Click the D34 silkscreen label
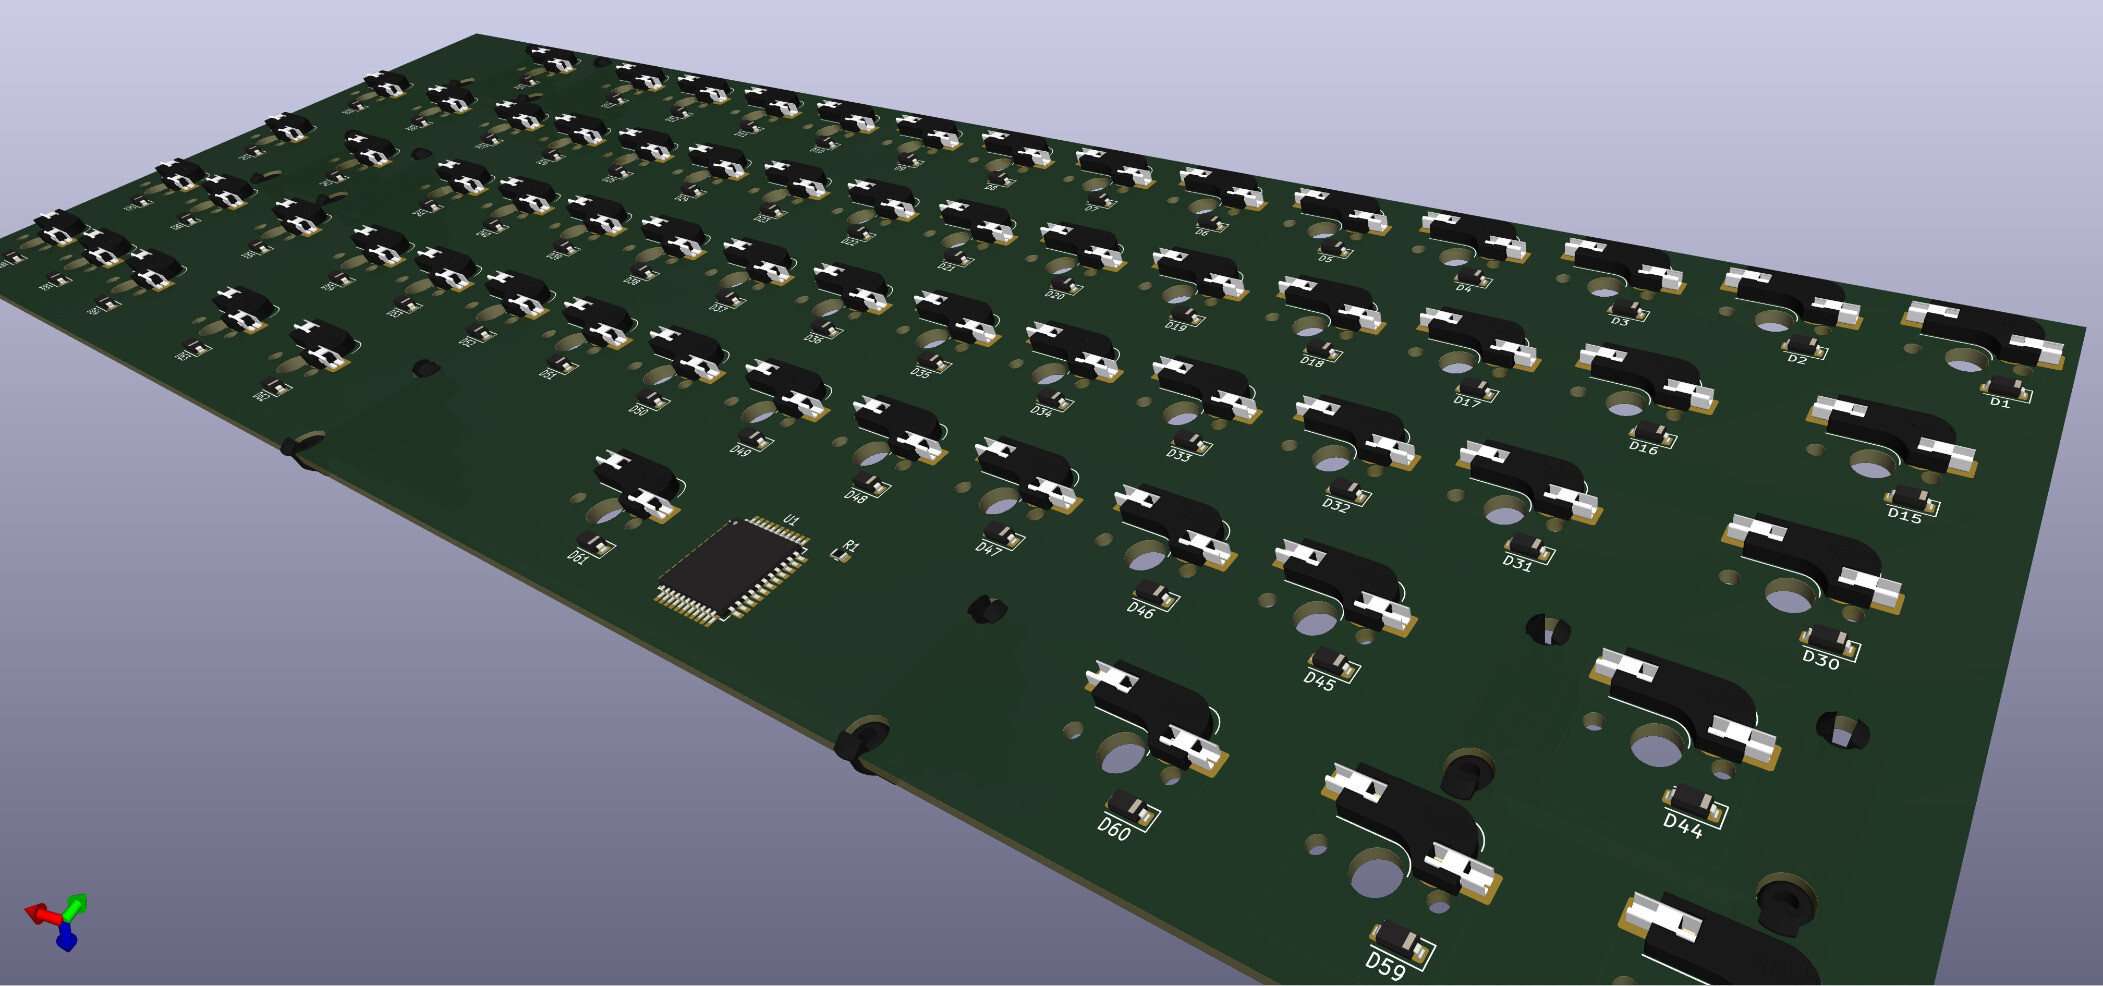Image resolution: width=2103 pixels, height=986 pixels. pyautogui.click(x=1041, y=411)
